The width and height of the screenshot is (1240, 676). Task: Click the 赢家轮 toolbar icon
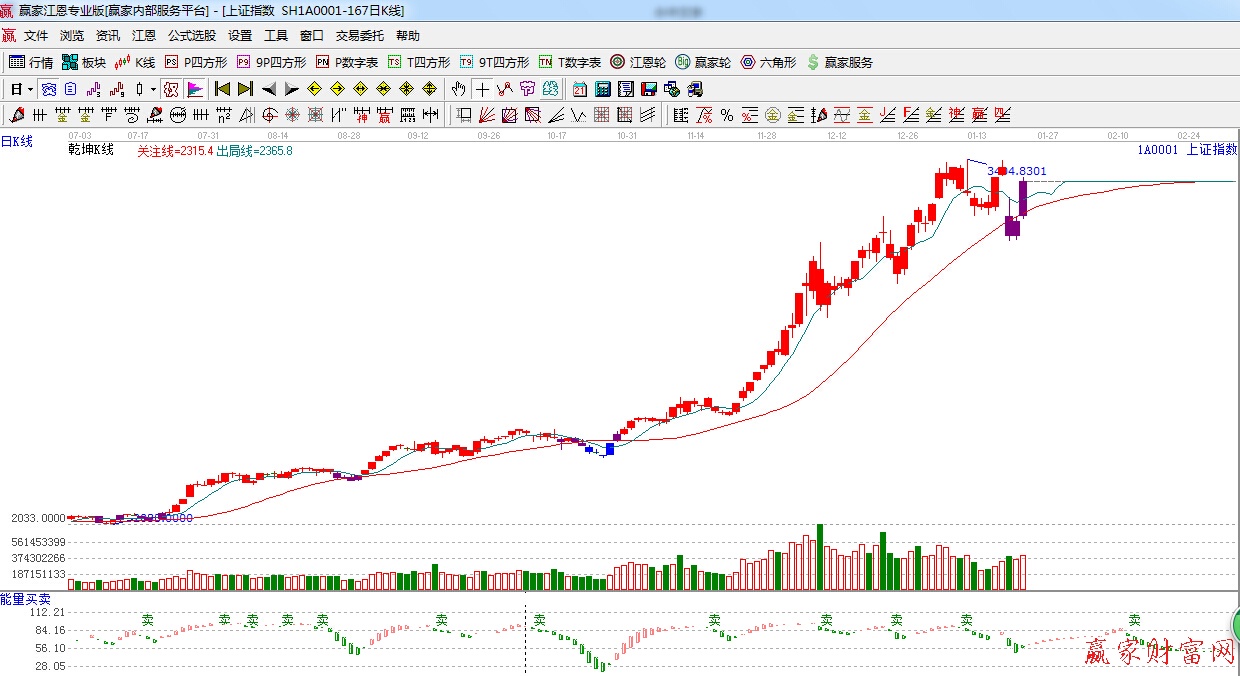coord(703,62)
